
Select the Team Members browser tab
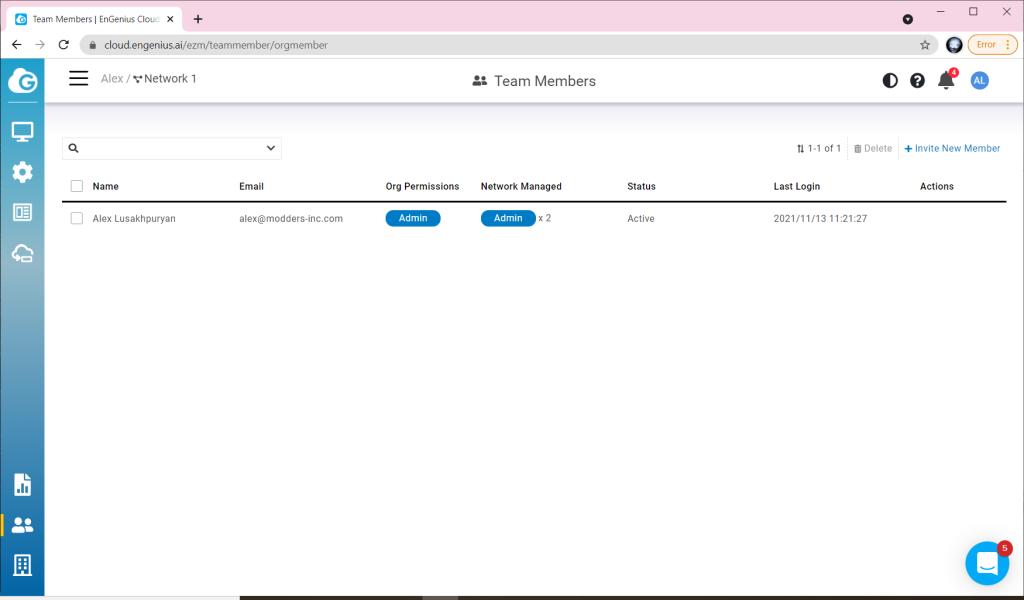point(95,19)
